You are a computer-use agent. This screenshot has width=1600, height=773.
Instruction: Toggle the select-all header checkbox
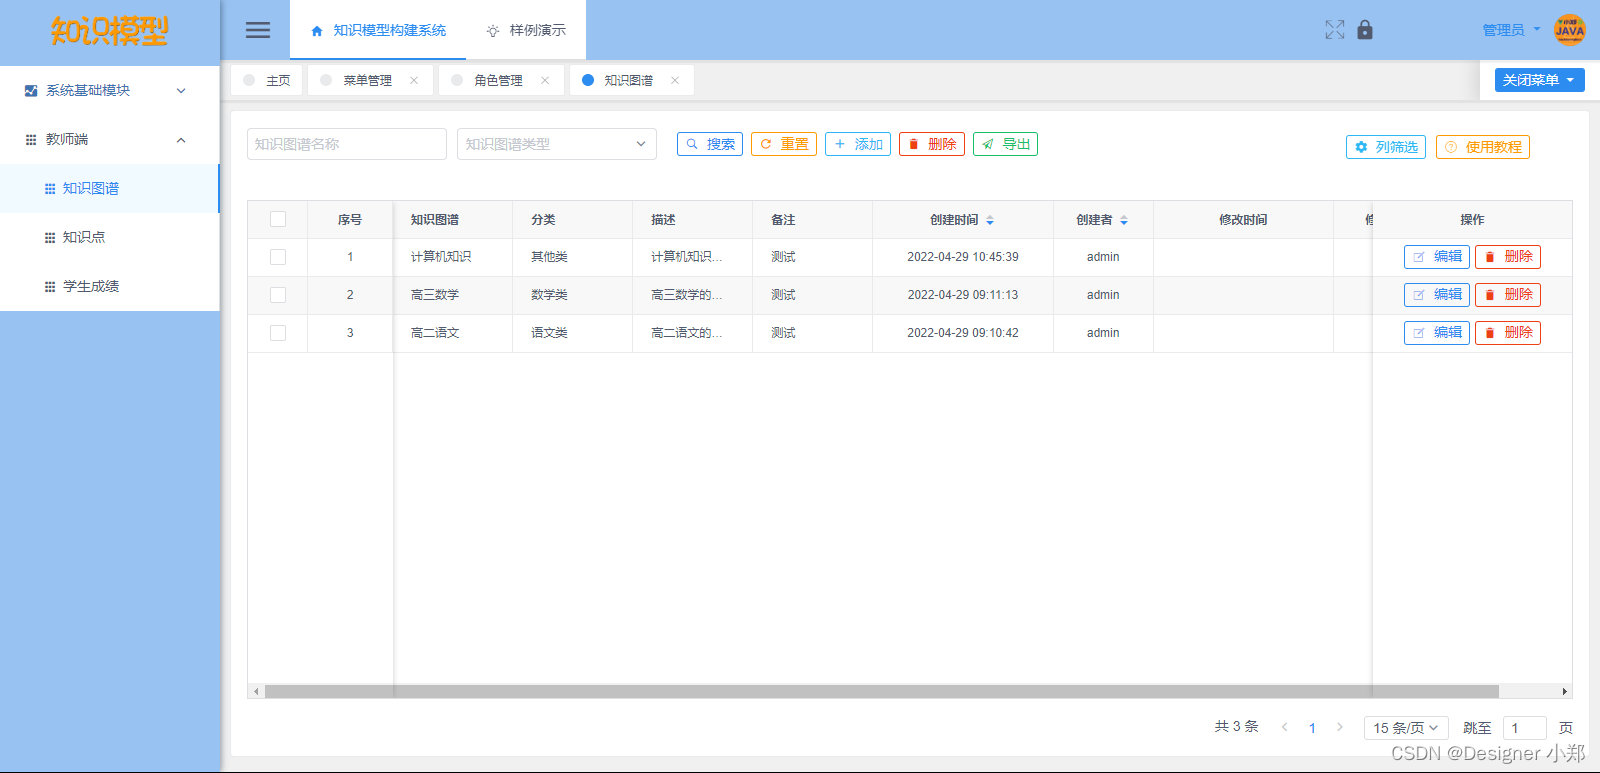278,219
